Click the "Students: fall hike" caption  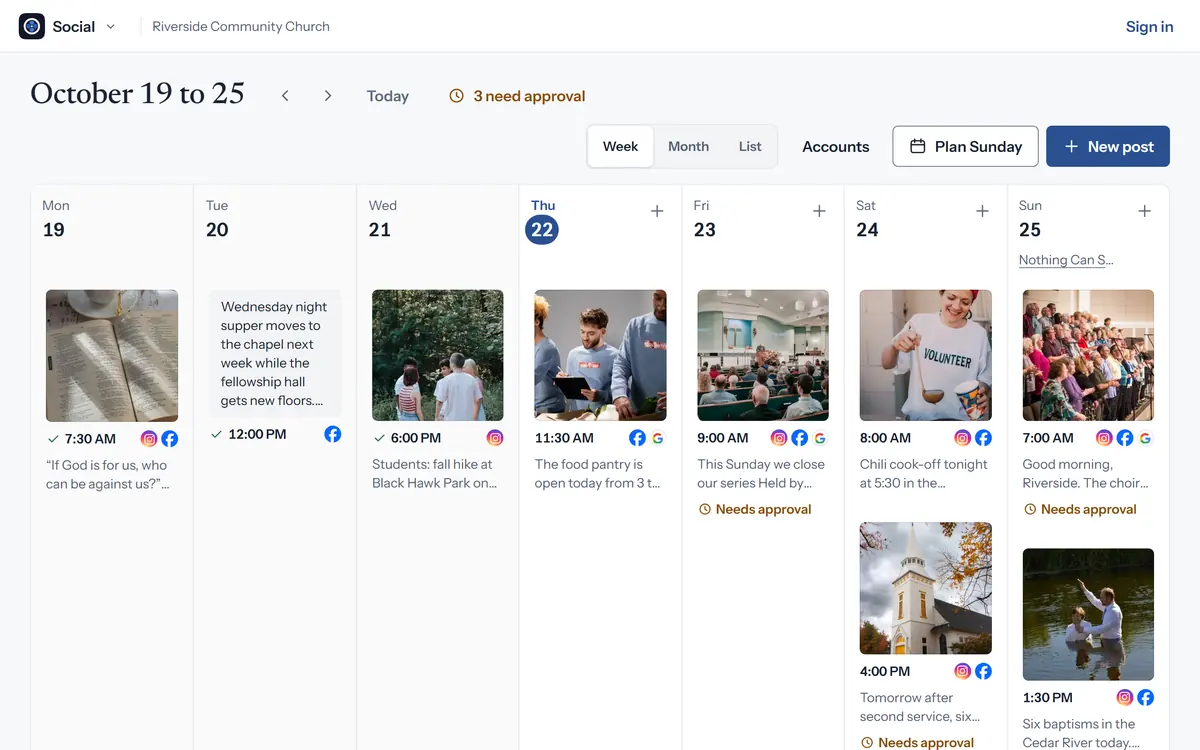[434, 474]
